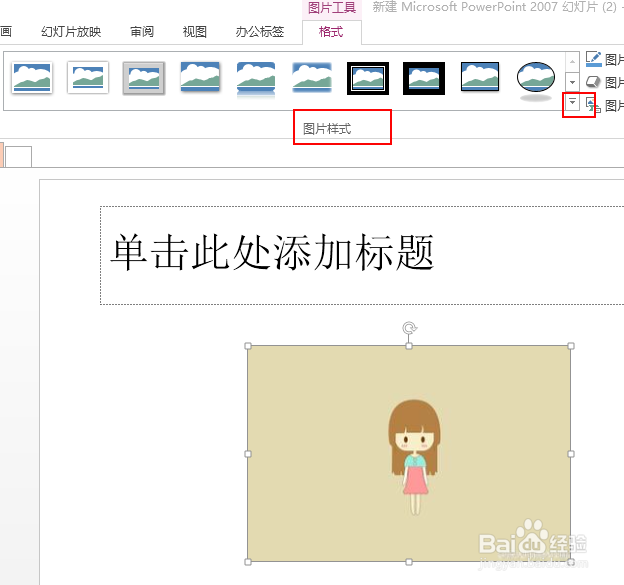The height and width of the screenshot is (585, 624).
Task: Open picture border options (pencil icon)
Action: click(593, 59)
